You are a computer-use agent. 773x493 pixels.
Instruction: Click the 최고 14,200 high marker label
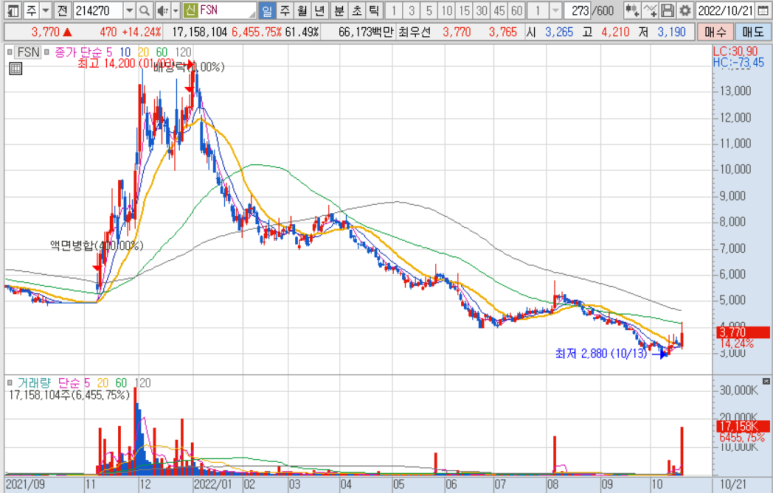(126, 64)
